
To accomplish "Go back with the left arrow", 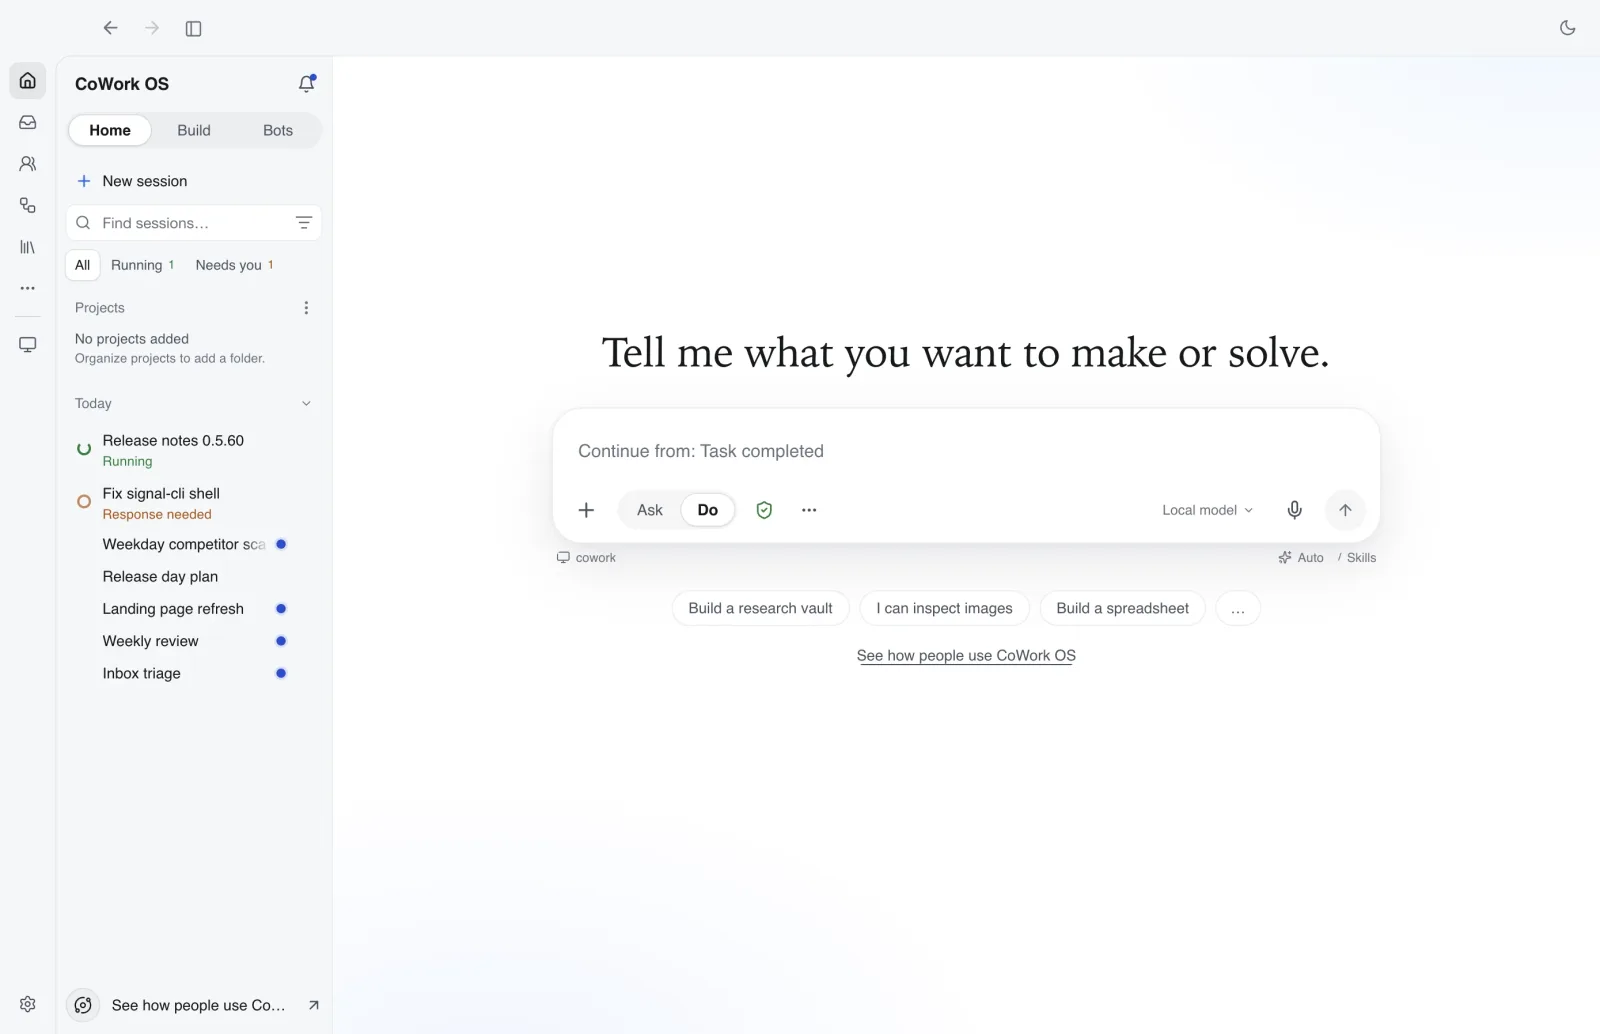I will click(110, 28).
